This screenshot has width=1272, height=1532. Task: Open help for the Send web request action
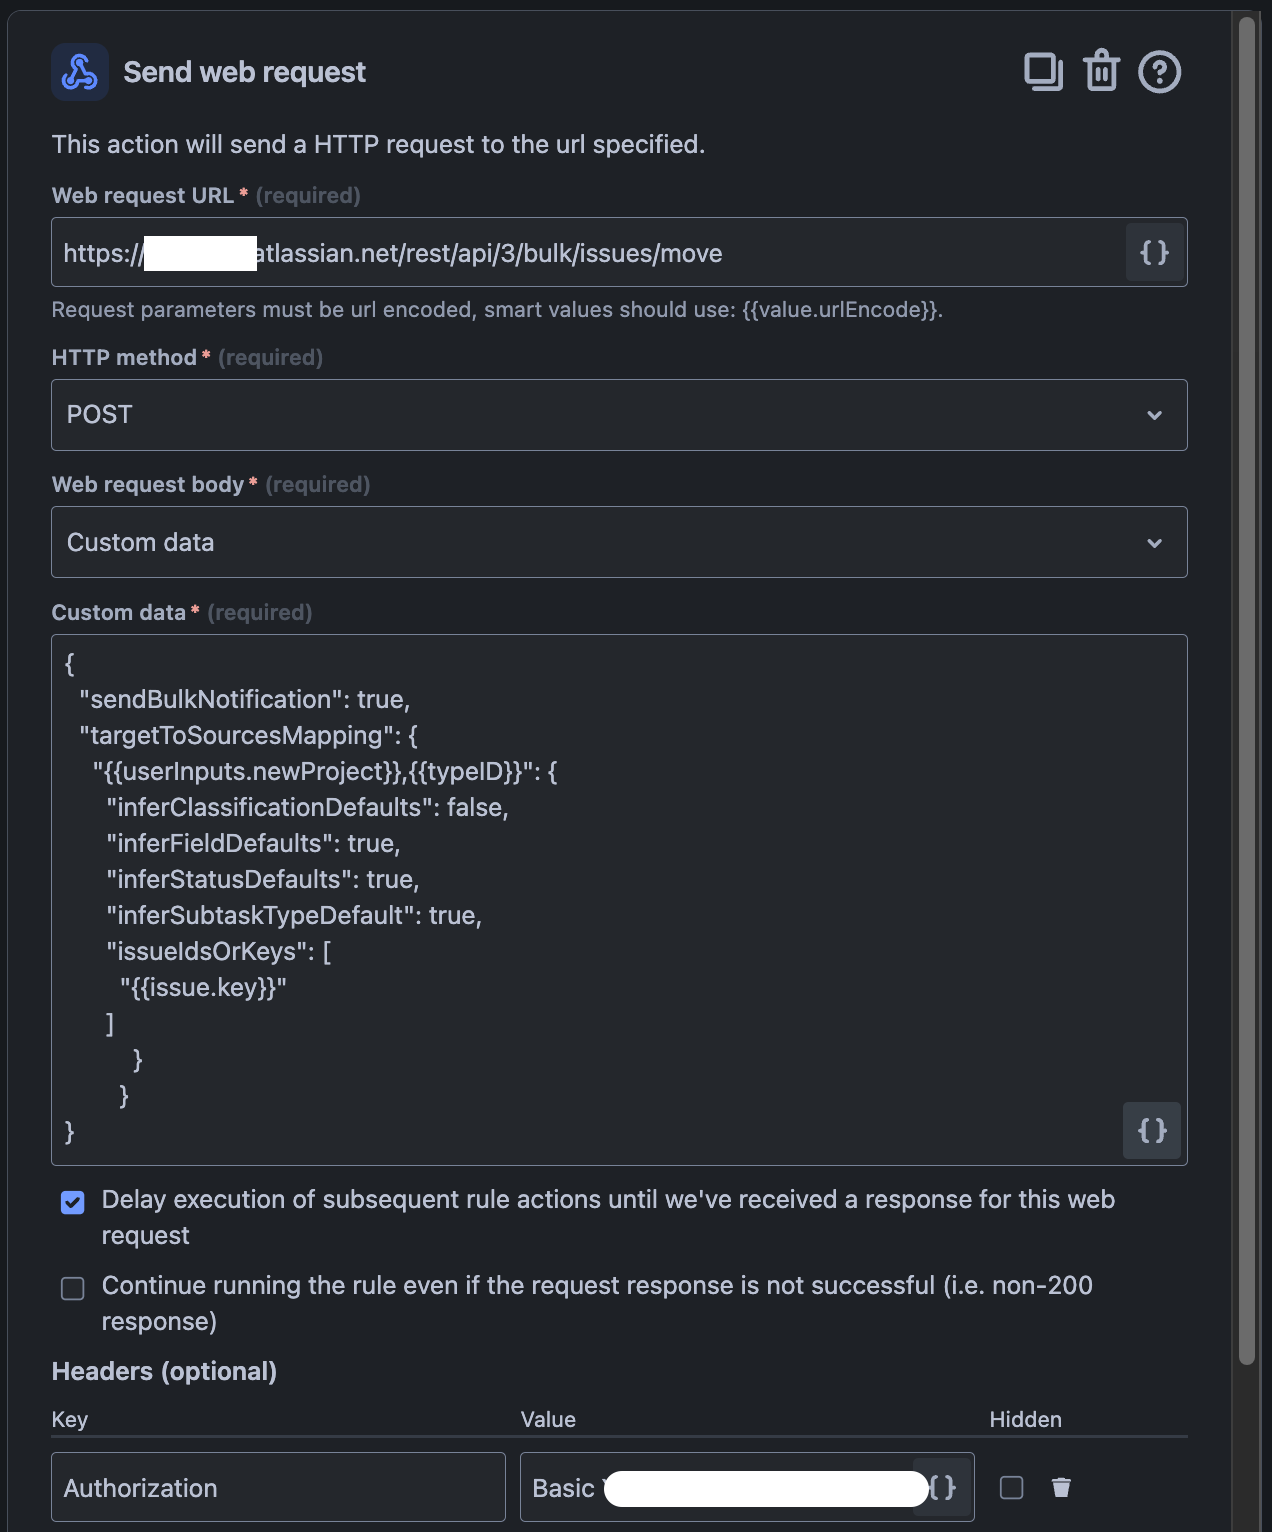[1159, 71]
